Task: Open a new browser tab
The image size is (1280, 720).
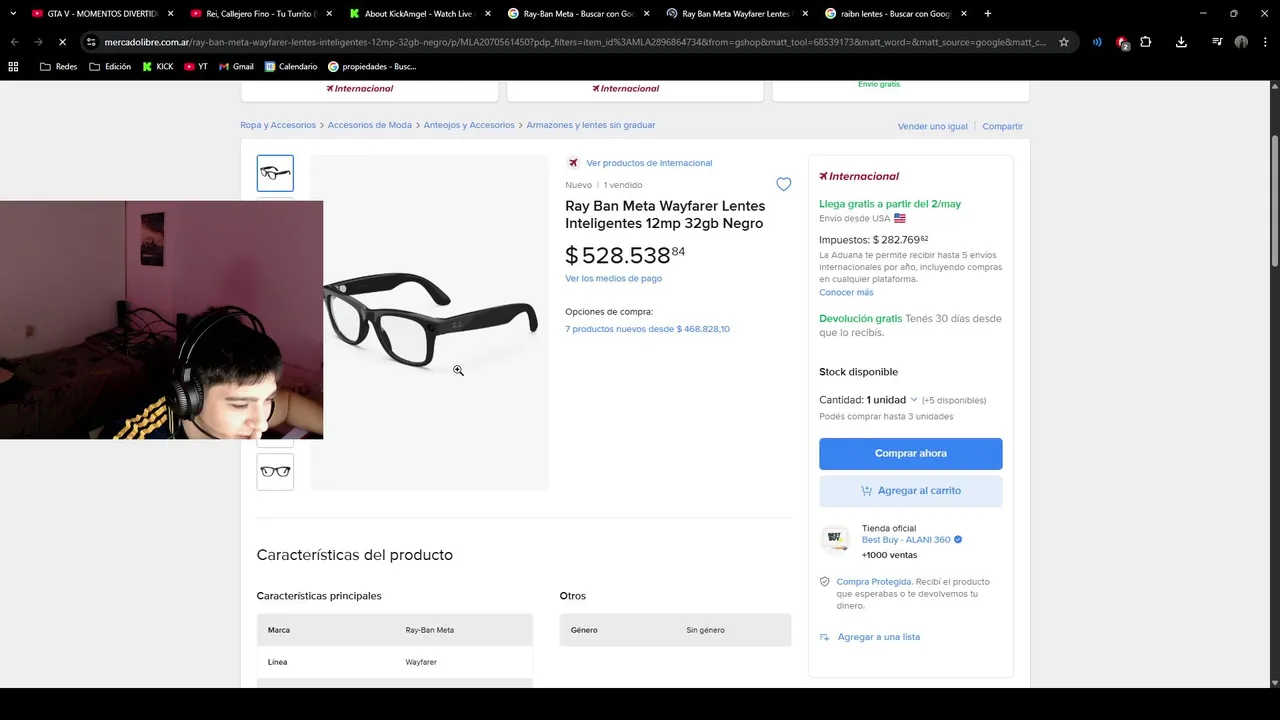Action: point(988,14)
